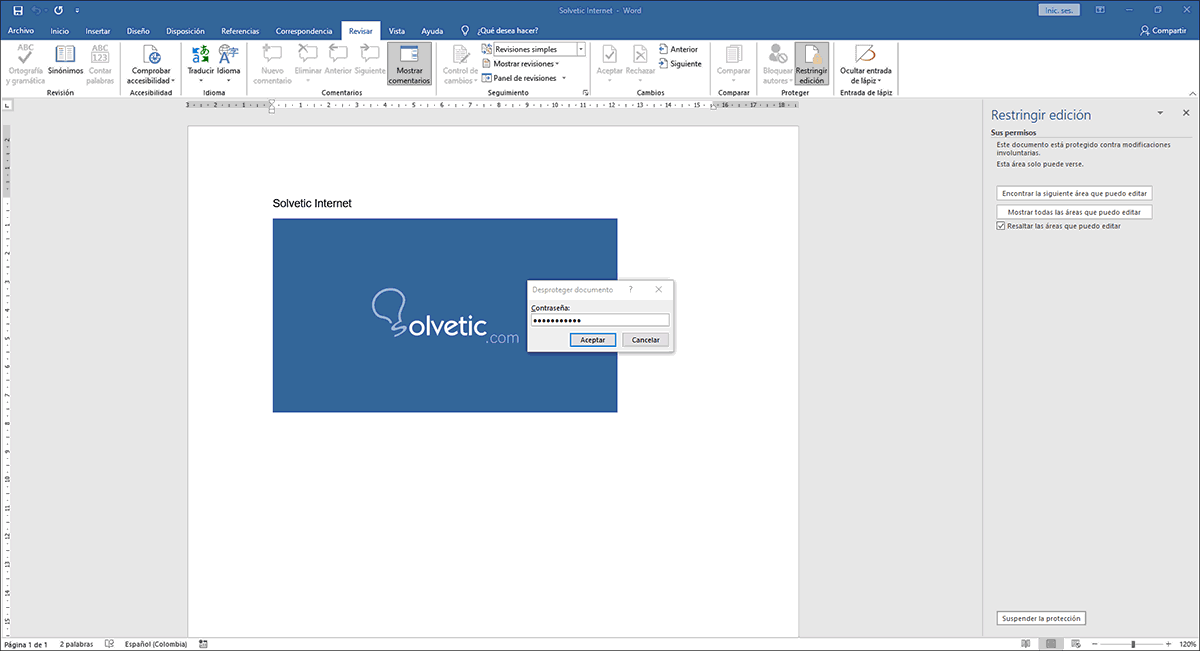Click the 120% zoom level
The height and width of the screenshot is (651, 1200).
click(1186, 645)
